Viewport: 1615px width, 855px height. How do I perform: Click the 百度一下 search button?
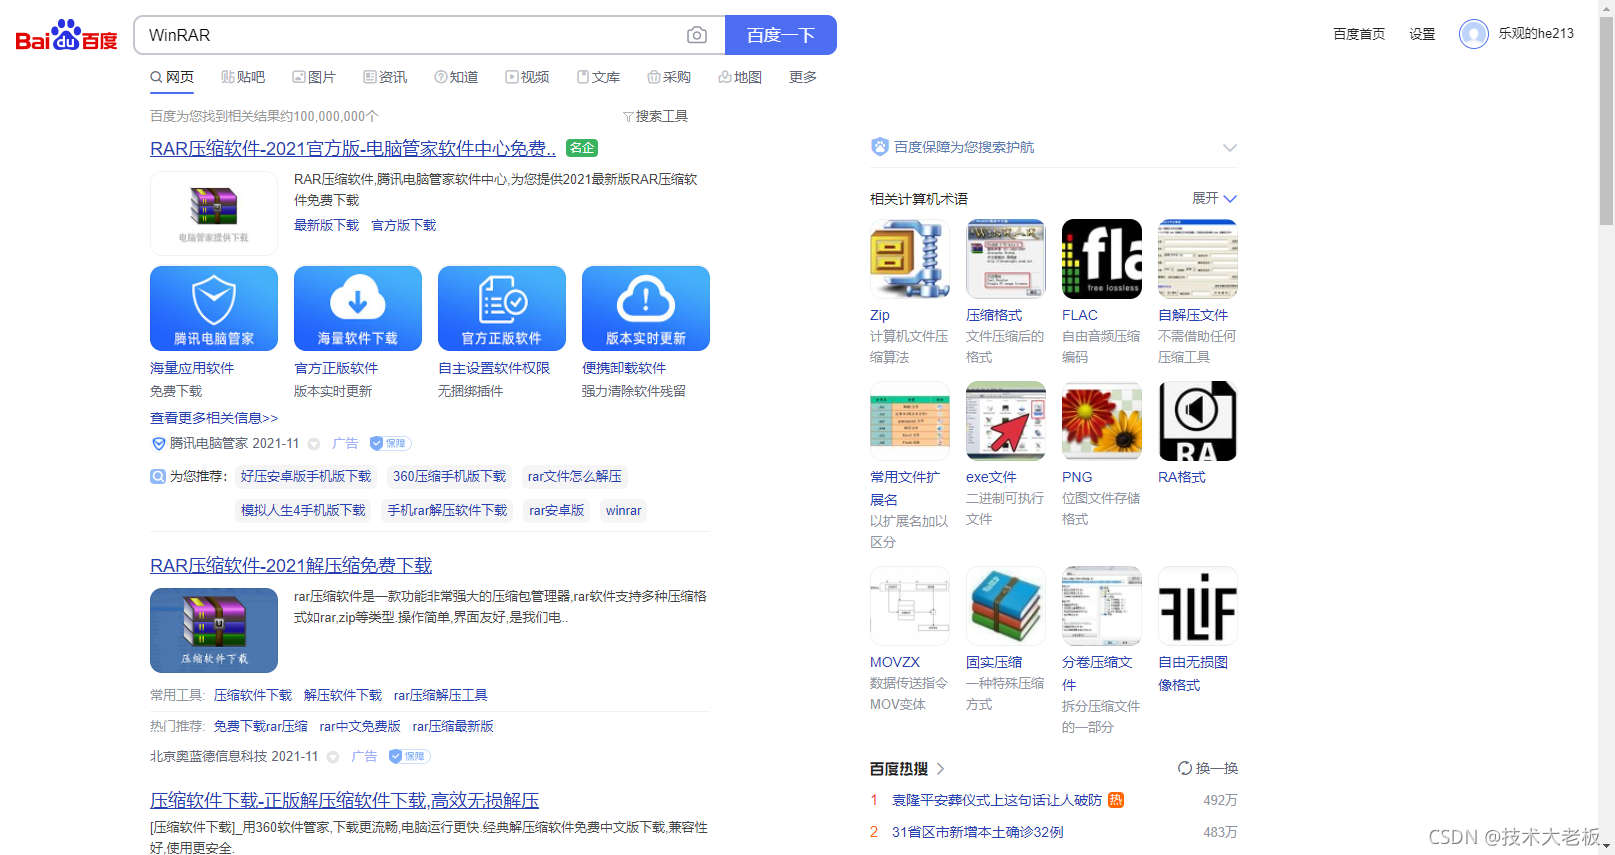click(x=781, y=35)
